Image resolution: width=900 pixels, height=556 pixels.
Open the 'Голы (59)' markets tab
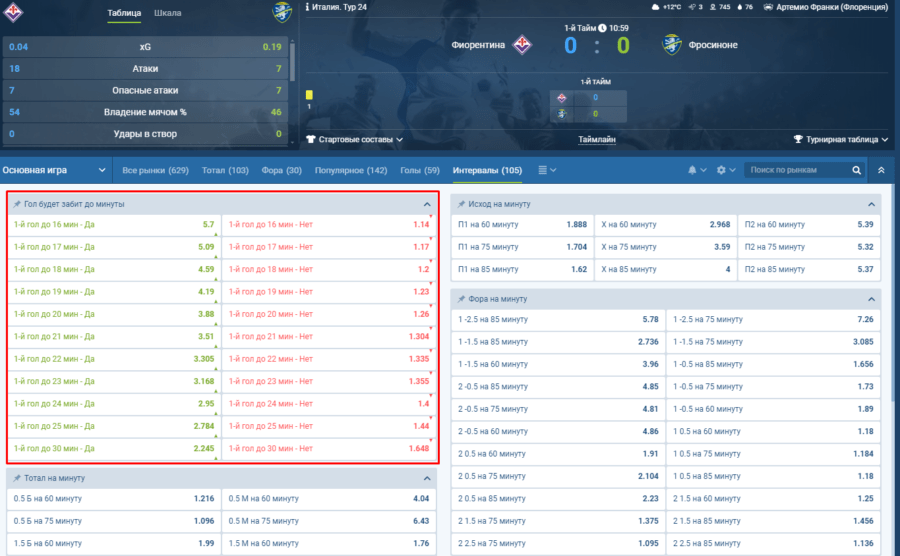(419, 170)
